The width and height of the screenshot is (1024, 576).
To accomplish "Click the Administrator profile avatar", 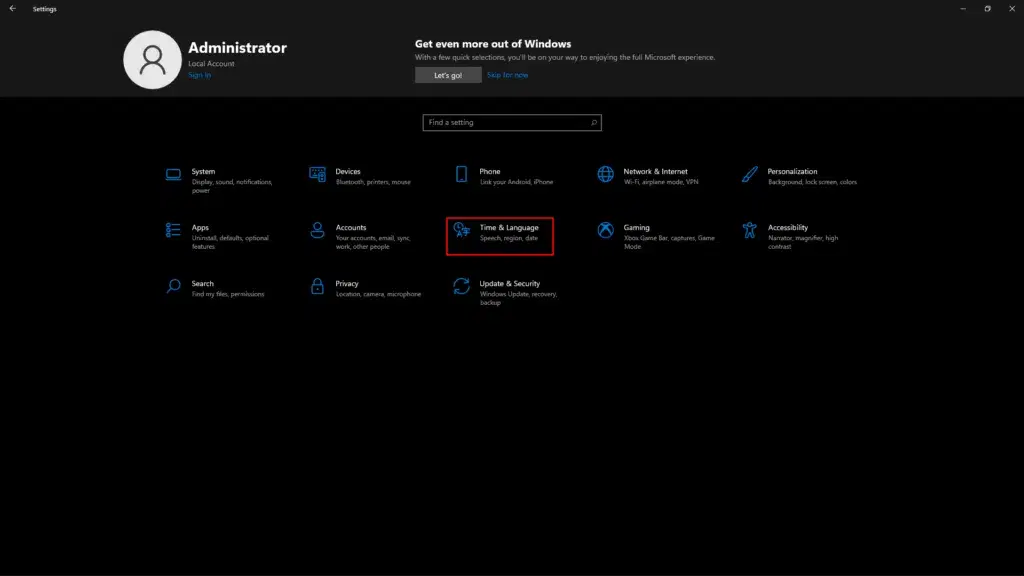I will pos(152,59).
